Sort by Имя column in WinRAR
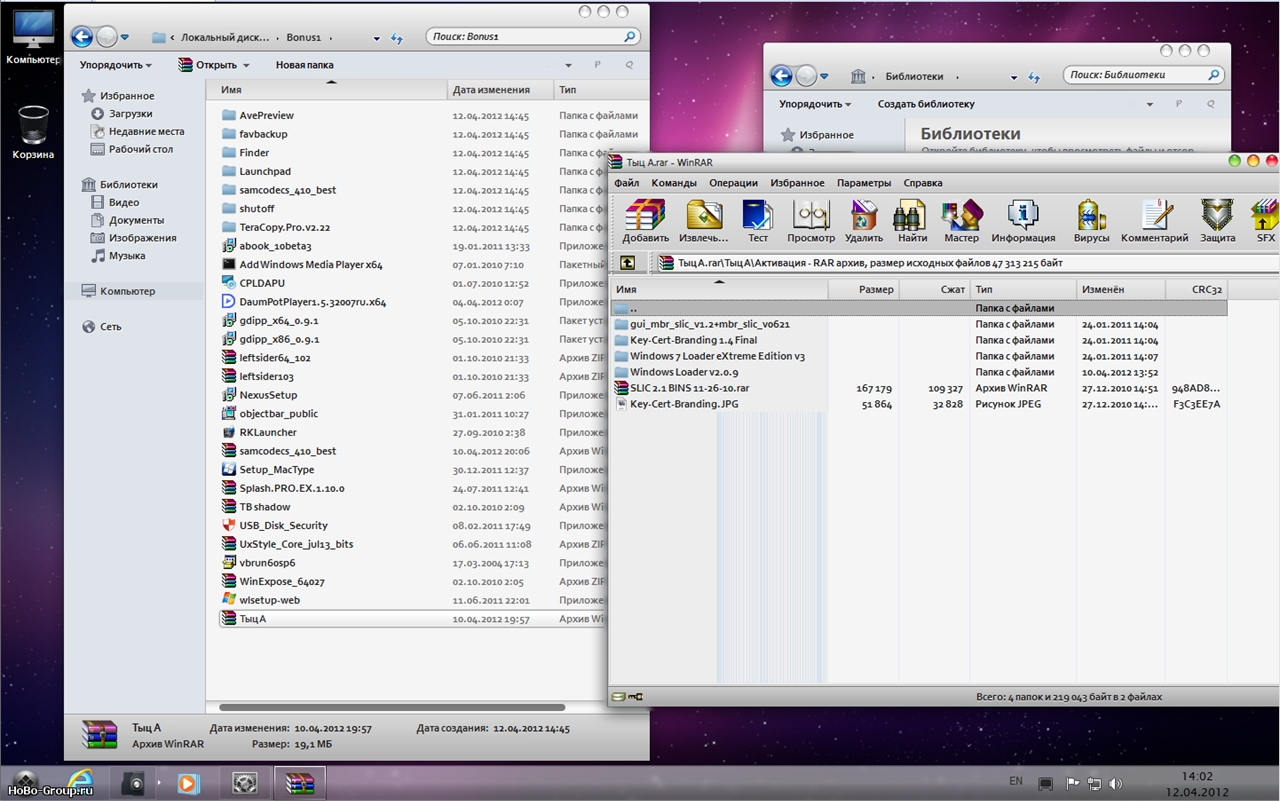1280x801 pixels. click(x=719, y=289)
